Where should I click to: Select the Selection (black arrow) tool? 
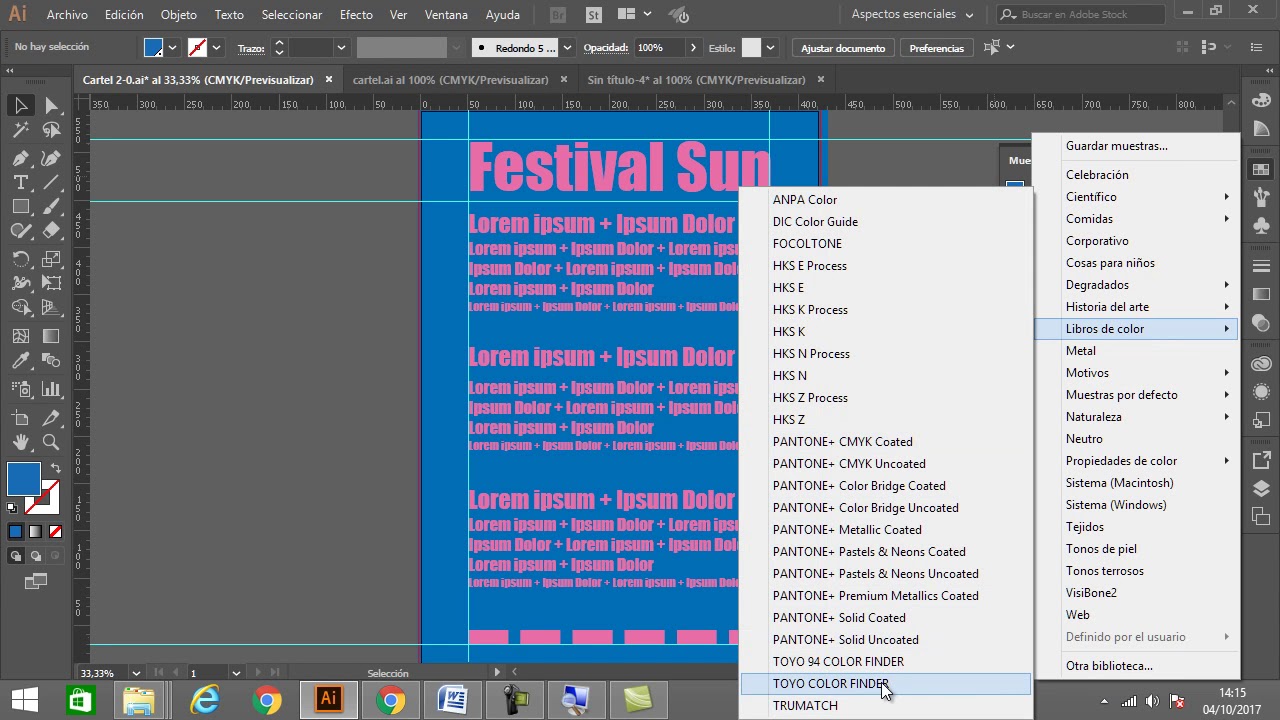(21, 105)
